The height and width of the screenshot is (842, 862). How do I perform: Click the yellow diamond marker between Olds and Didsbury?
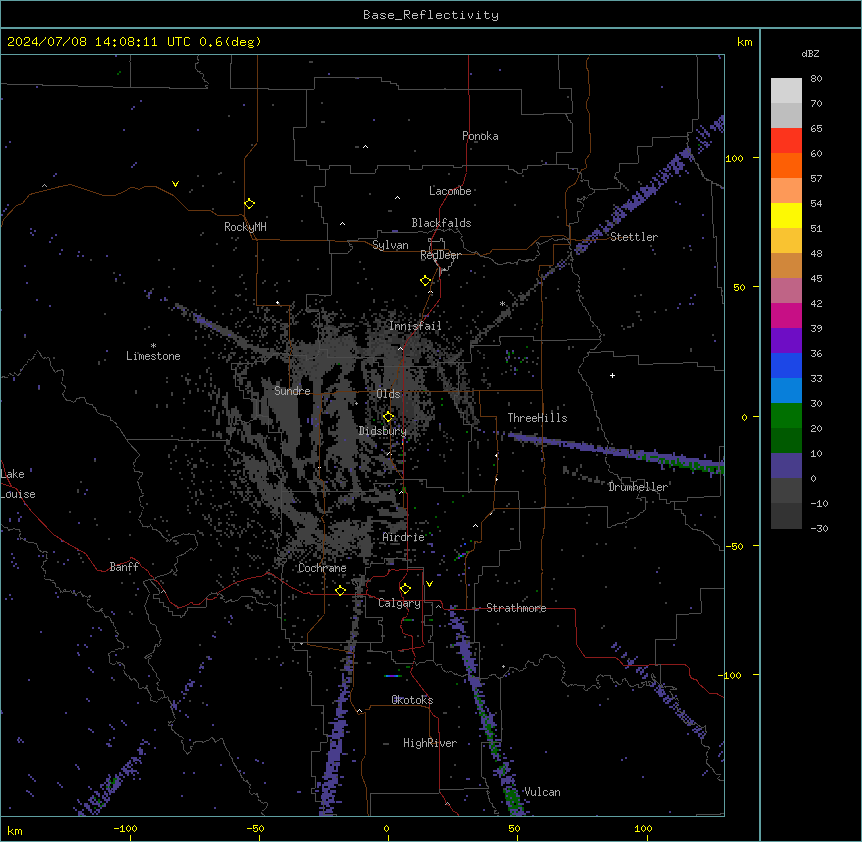tap(388, 417)
